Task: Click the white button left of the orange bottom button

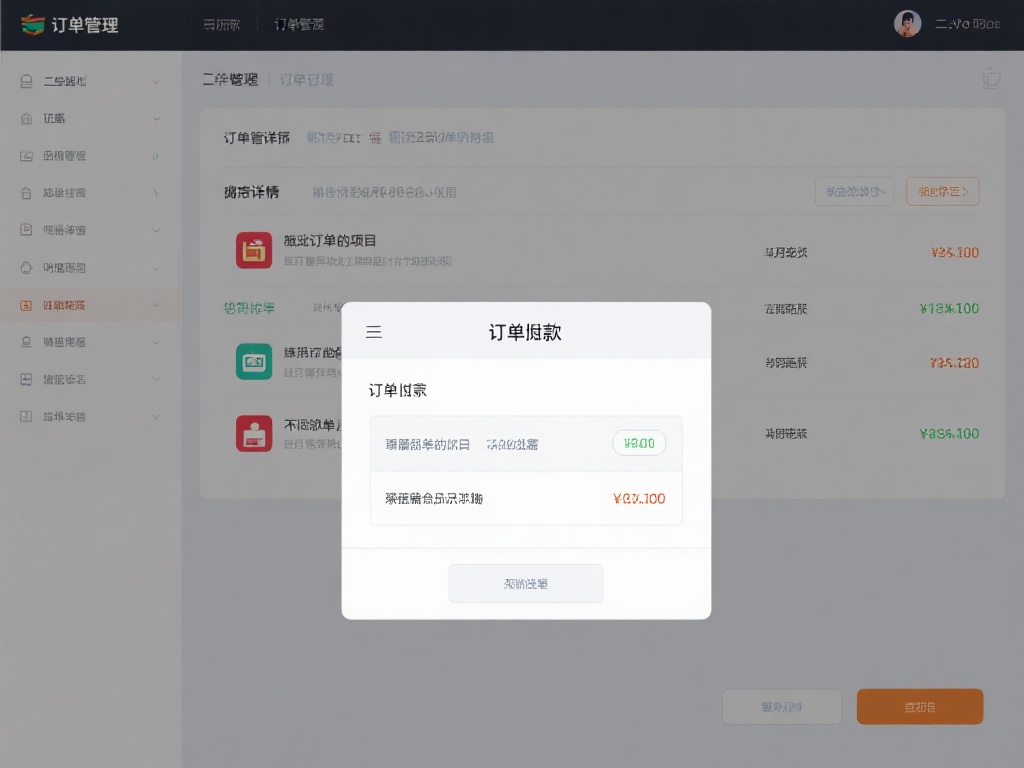Action: pos(781,707)
